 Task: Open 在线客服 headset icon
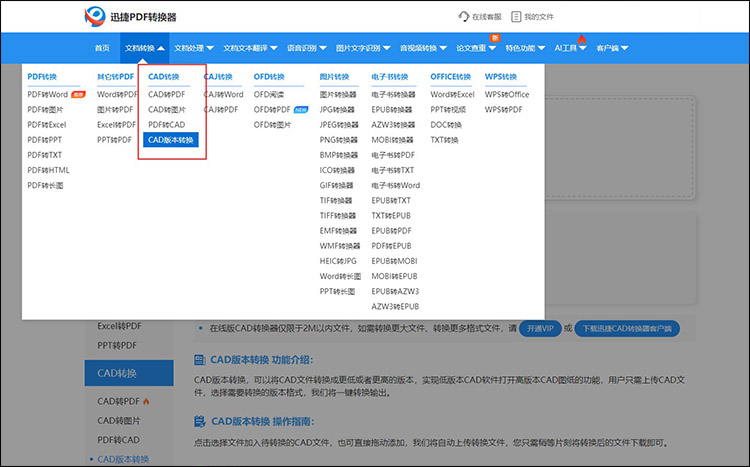tap(463, 17)
